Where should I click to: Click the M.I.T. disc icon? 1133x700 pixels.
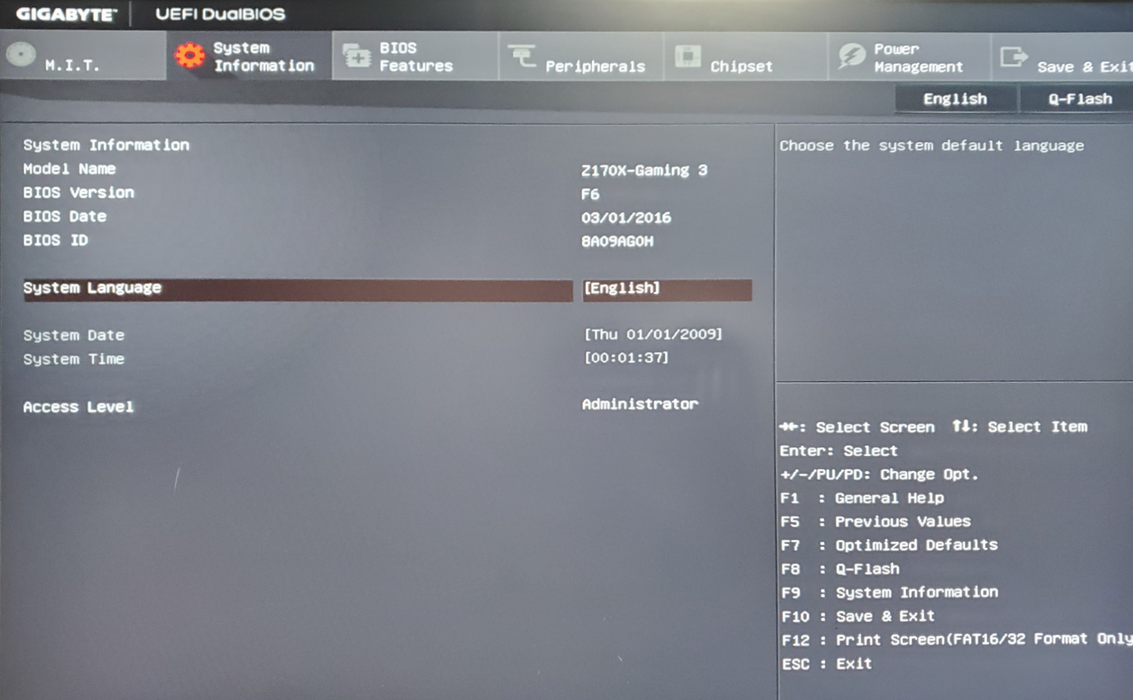pos(20,55)
